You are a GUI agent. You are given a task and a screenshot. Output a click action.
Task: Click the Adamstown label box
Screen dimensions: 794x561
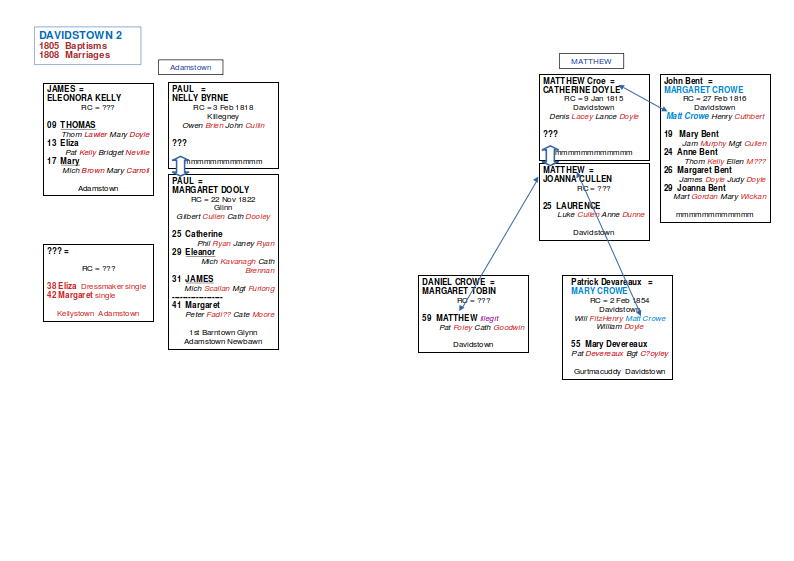tap(190, 67)
